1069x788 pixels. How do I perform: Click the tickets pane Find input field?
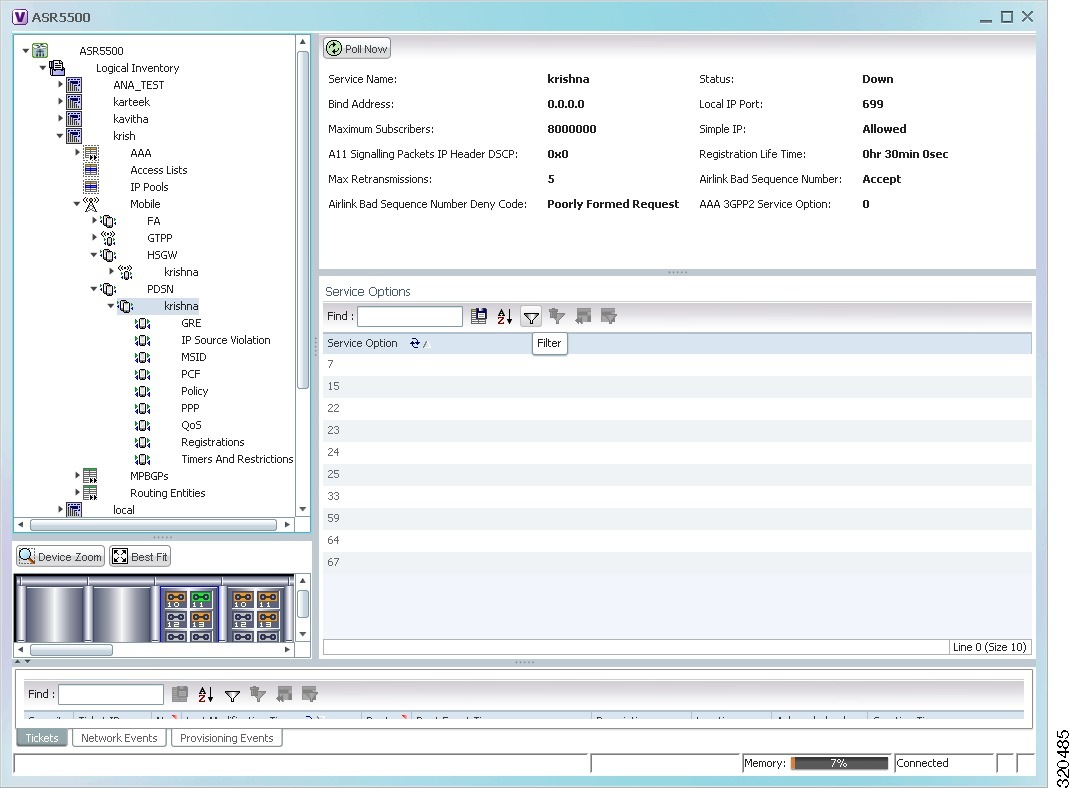coord(111,694)
